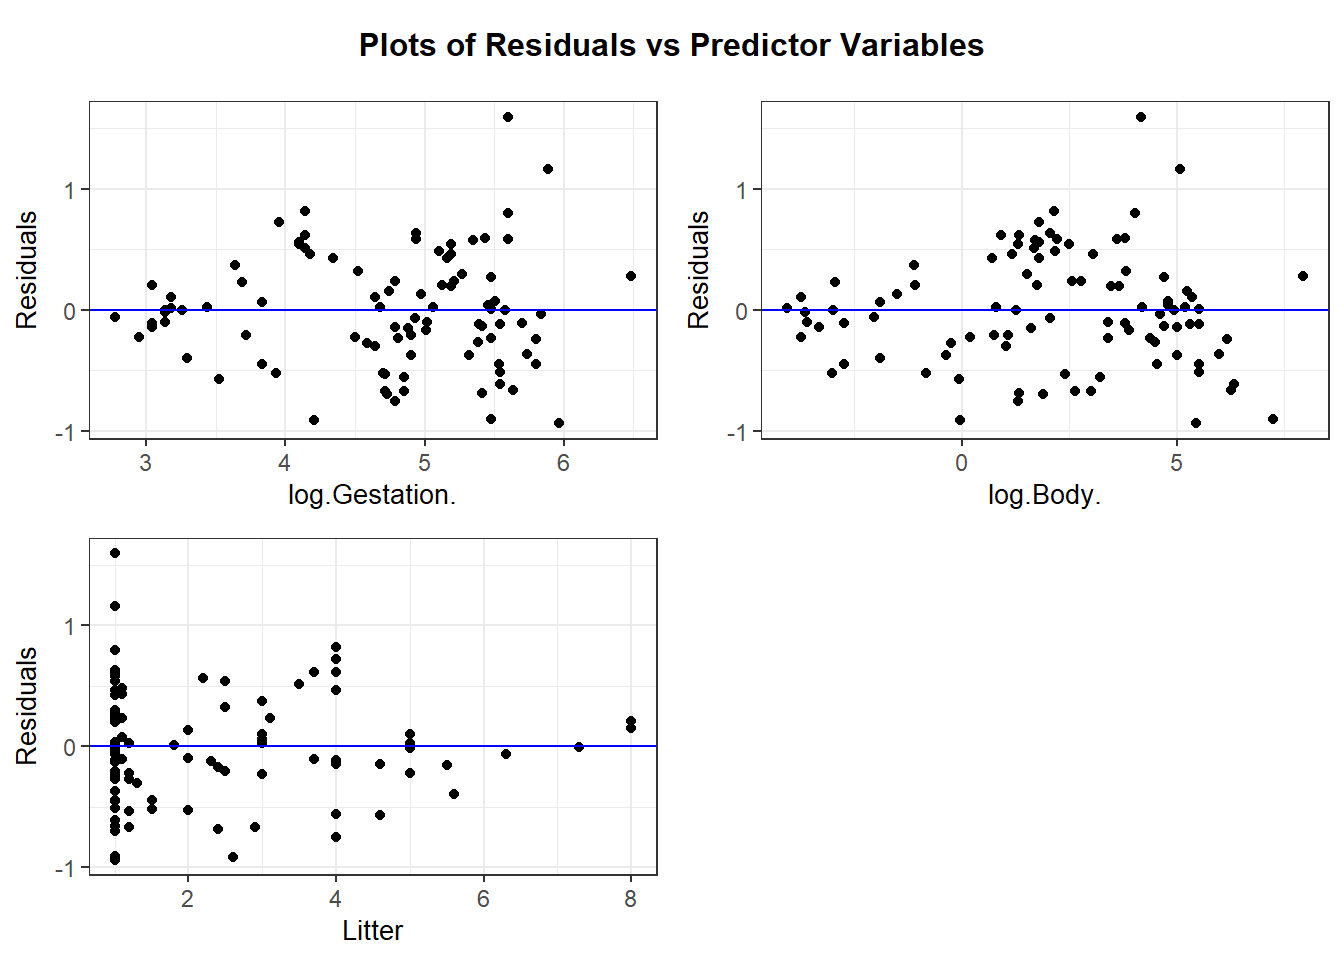This screenshot has width=1344, height=960.
Task: Click the 'Litter' x-axis label
Action: (x=372, y=931)
